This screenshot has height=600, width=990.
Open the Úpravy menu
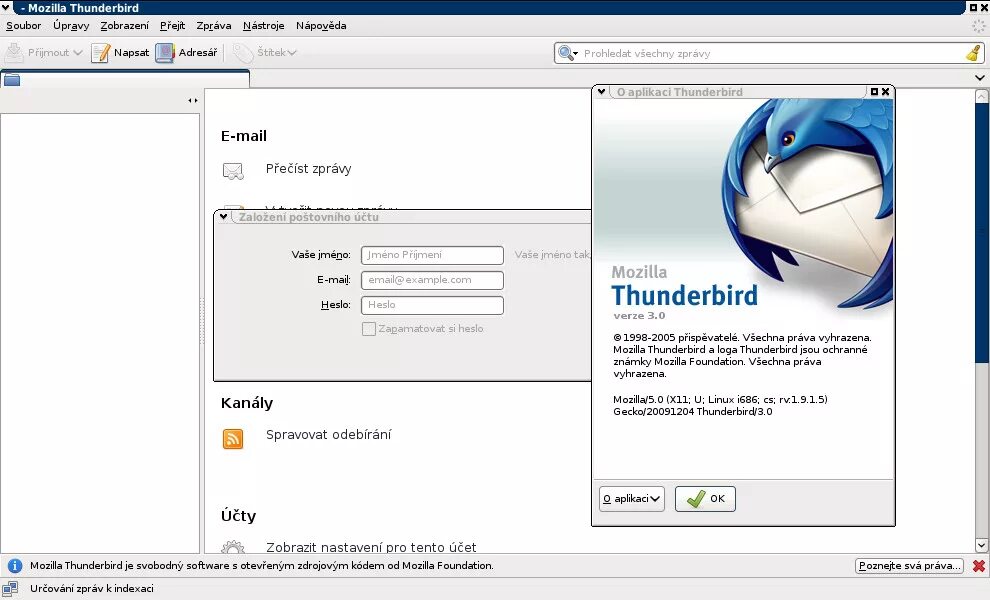pyautogui.click(x=71, y=26)
